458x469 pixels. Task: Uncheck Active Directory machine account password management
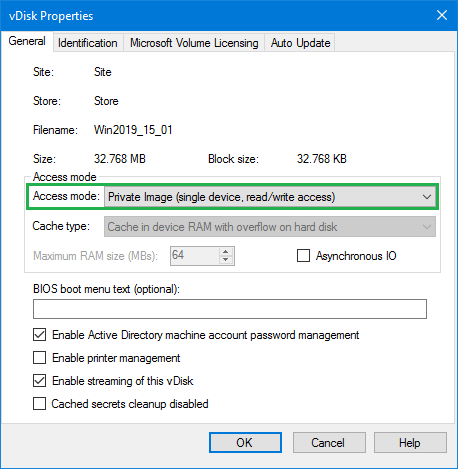tap(39, 335)
